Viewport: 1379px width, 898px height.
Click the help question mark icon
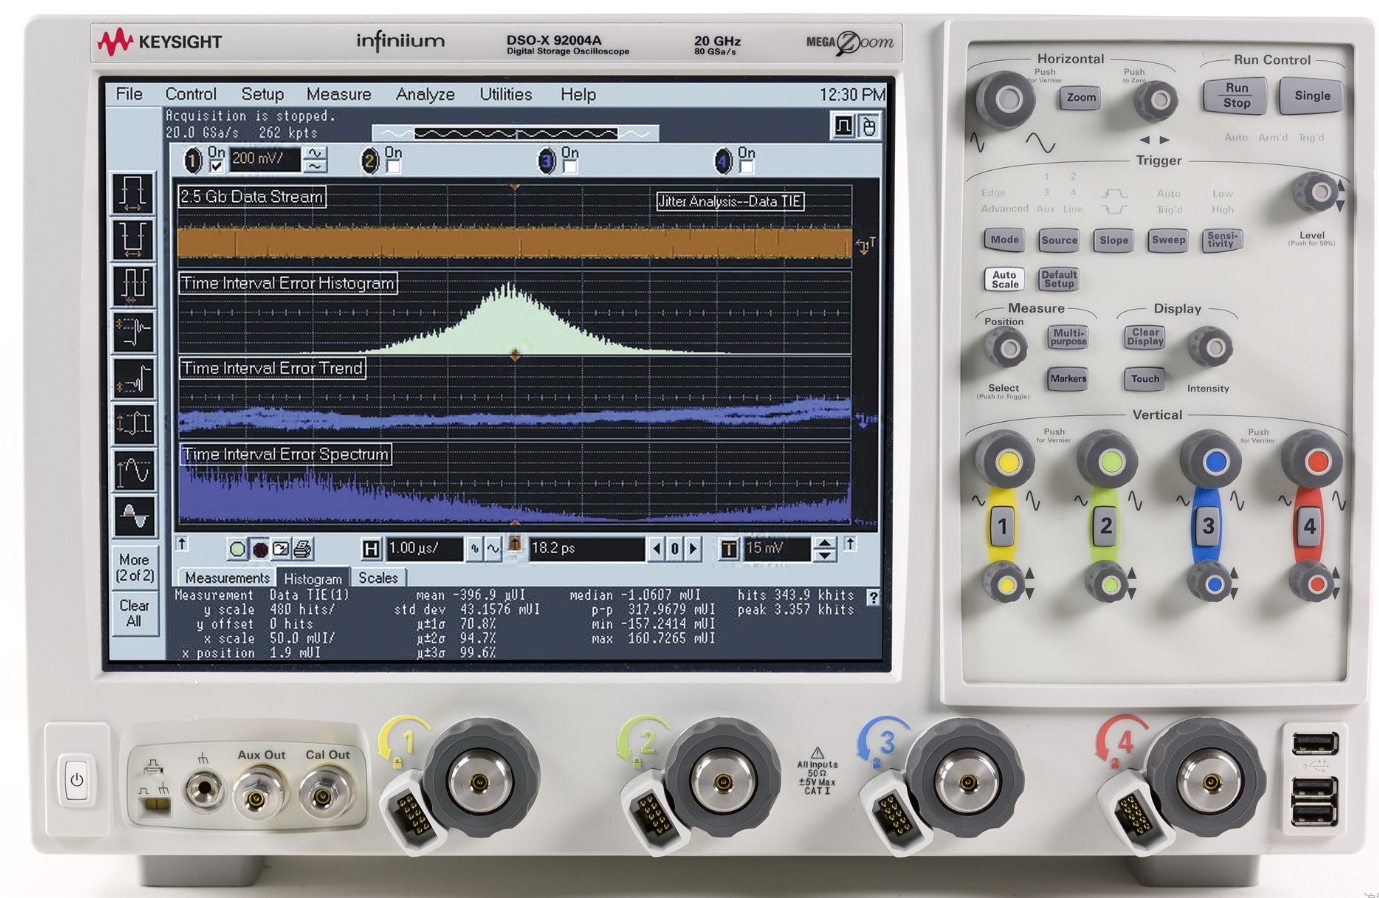coord(873,597)
